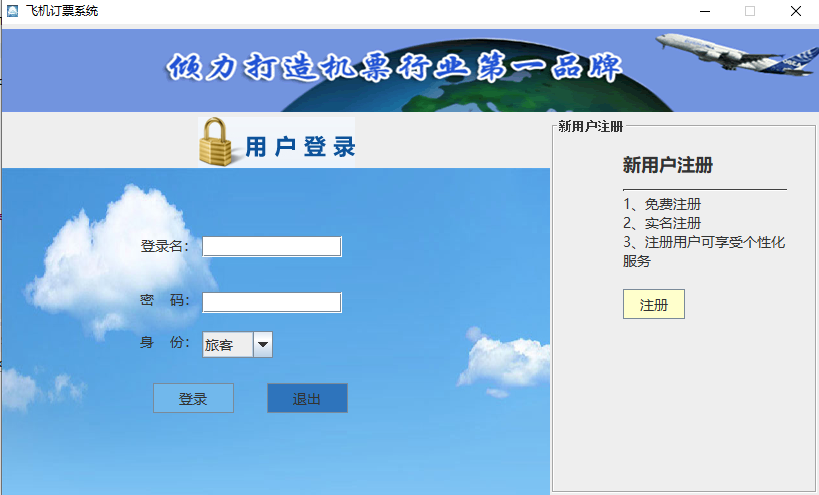The width and height of the screenshot is (819, 495).
Task: Click the 新用户注册 group box caption
Action: (x=590, y=126)
